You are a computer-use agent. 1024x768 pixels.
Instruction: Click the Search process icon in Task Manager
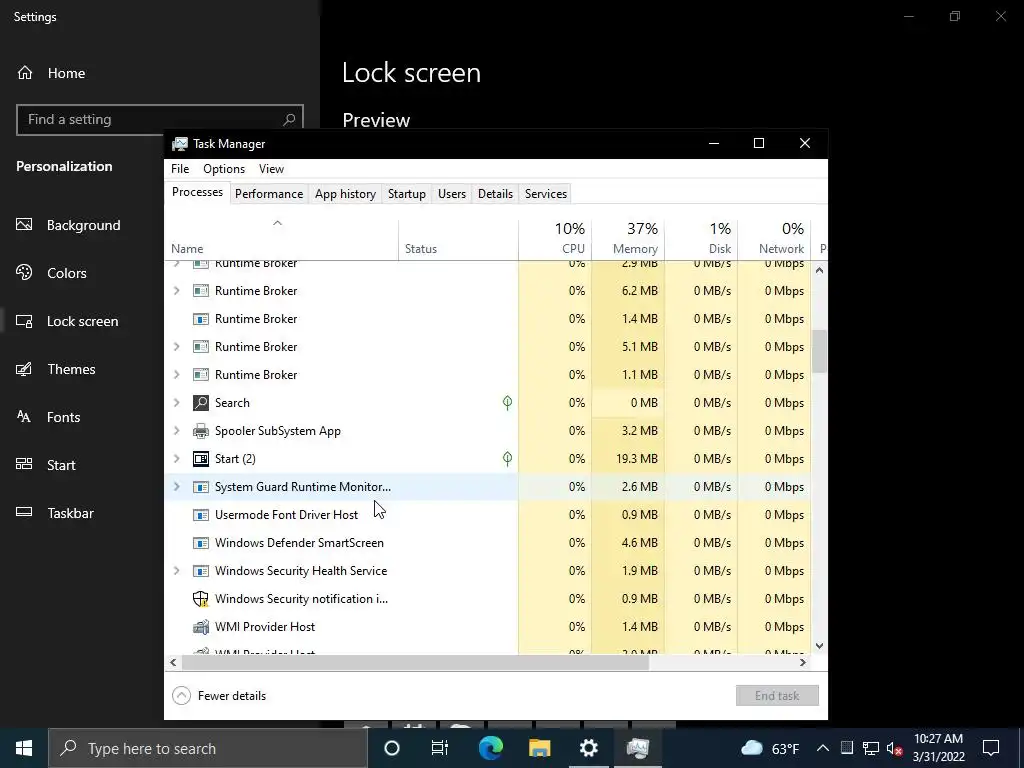200,403
